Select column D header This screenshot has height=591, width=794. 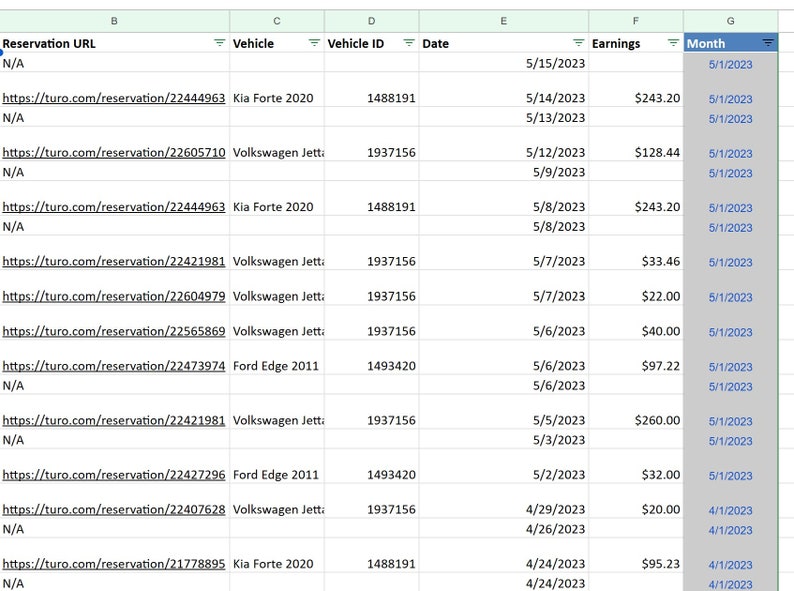[x=372, y=21]
